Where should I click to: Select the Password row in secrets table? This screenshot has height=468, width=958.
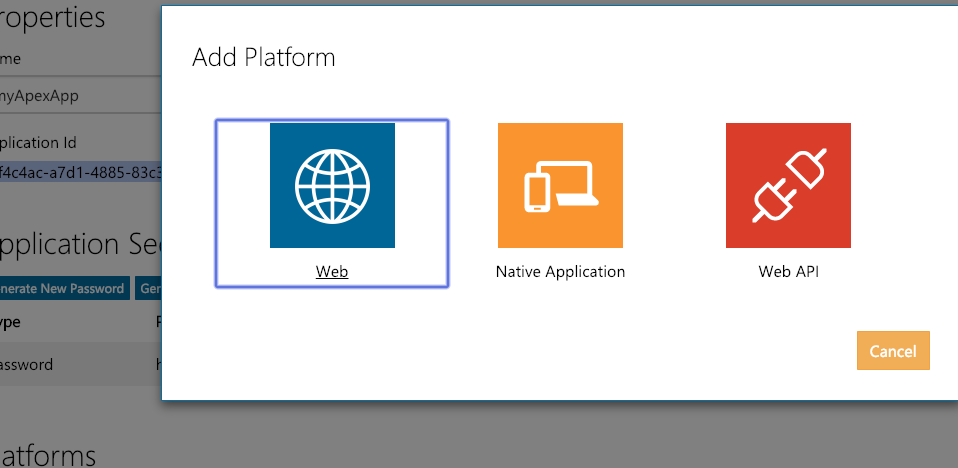tap(81, 365)
